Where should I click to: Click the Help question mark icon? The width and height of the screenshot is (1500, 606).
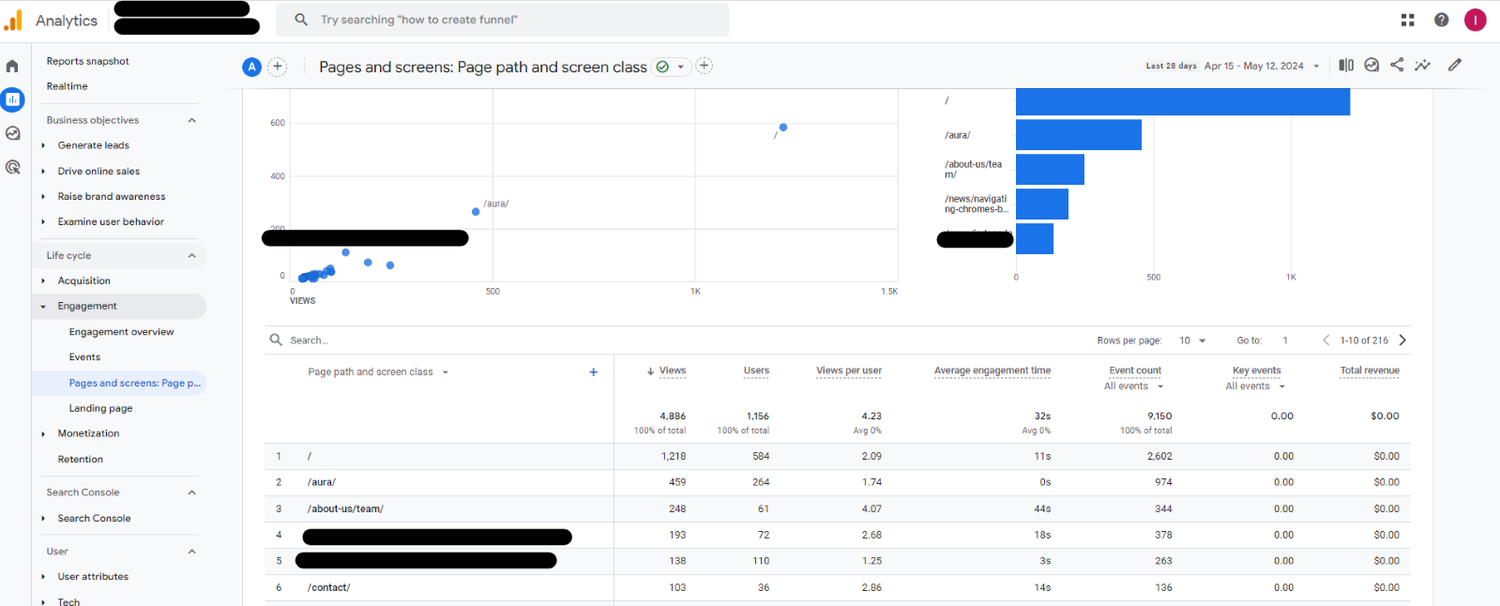(1441, 19)
